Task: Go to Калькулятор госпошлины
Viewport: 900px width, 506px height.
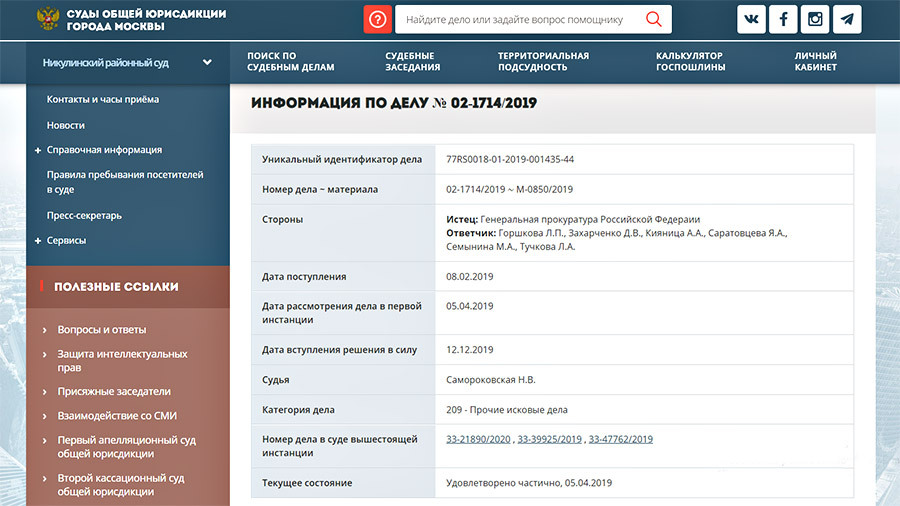Action: pos(689,62)
